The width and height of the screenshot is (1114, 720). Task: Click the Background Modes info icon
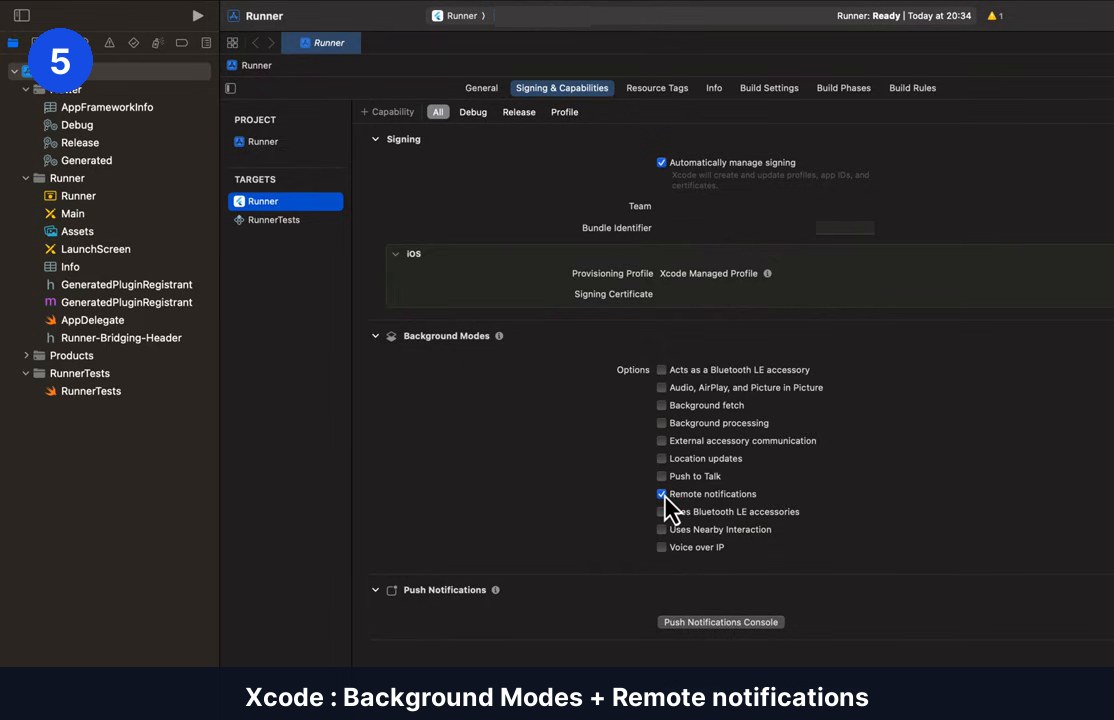tap(499, 336)
